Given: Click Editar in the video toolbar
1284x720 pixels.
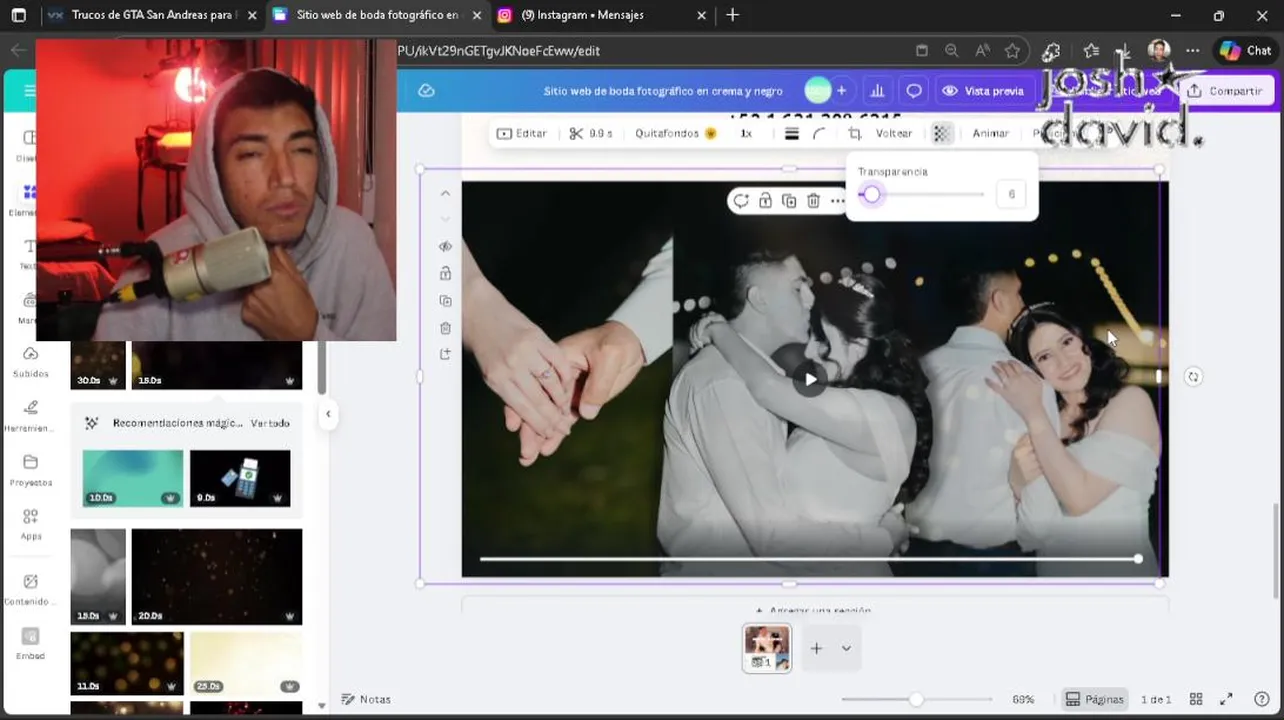Looking at the screenshot, I should 521,133.
